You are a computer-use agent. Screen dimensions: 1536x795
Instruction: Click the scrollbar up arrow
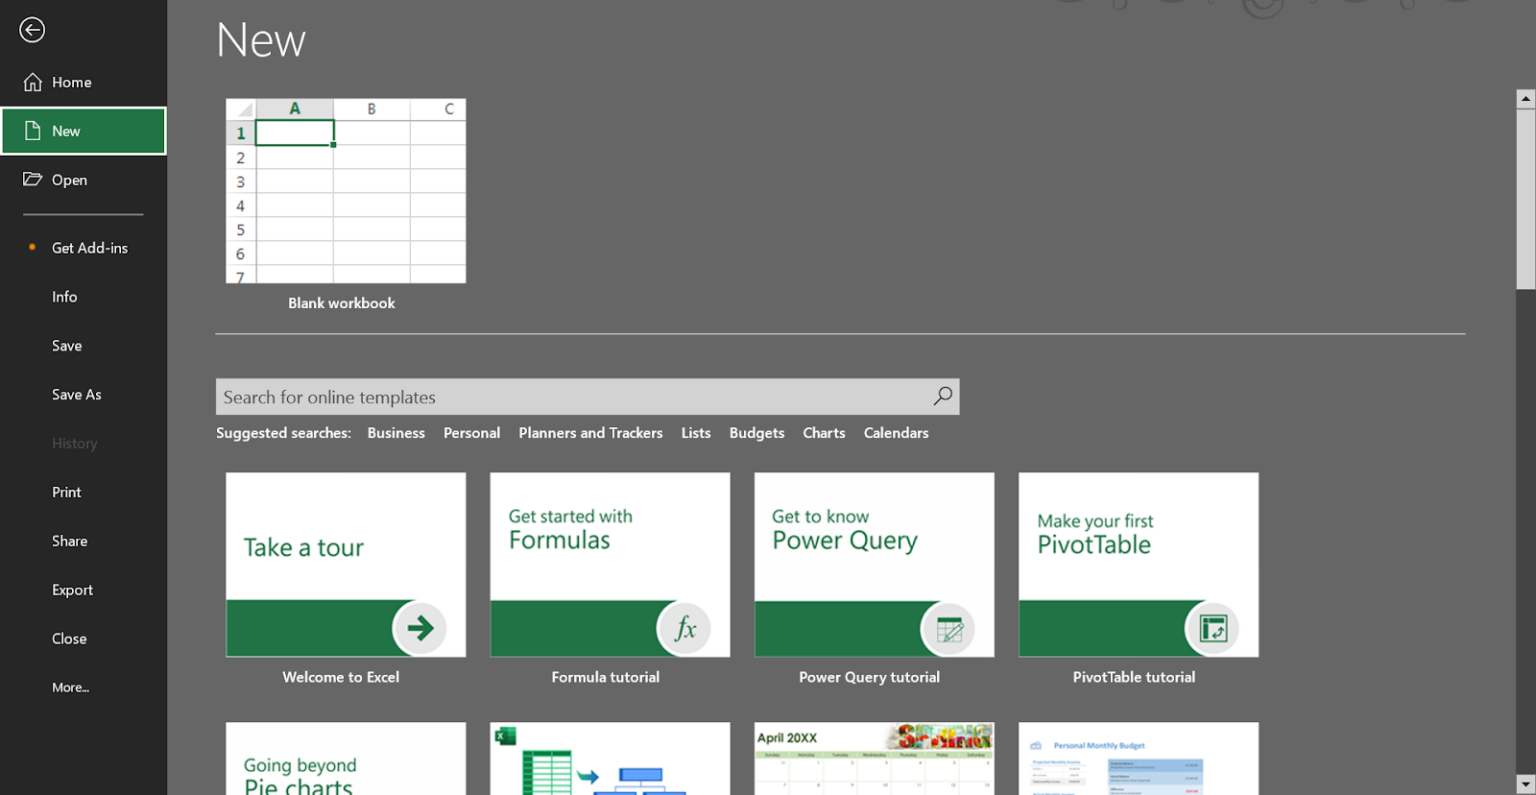(x=1526, y=98)
